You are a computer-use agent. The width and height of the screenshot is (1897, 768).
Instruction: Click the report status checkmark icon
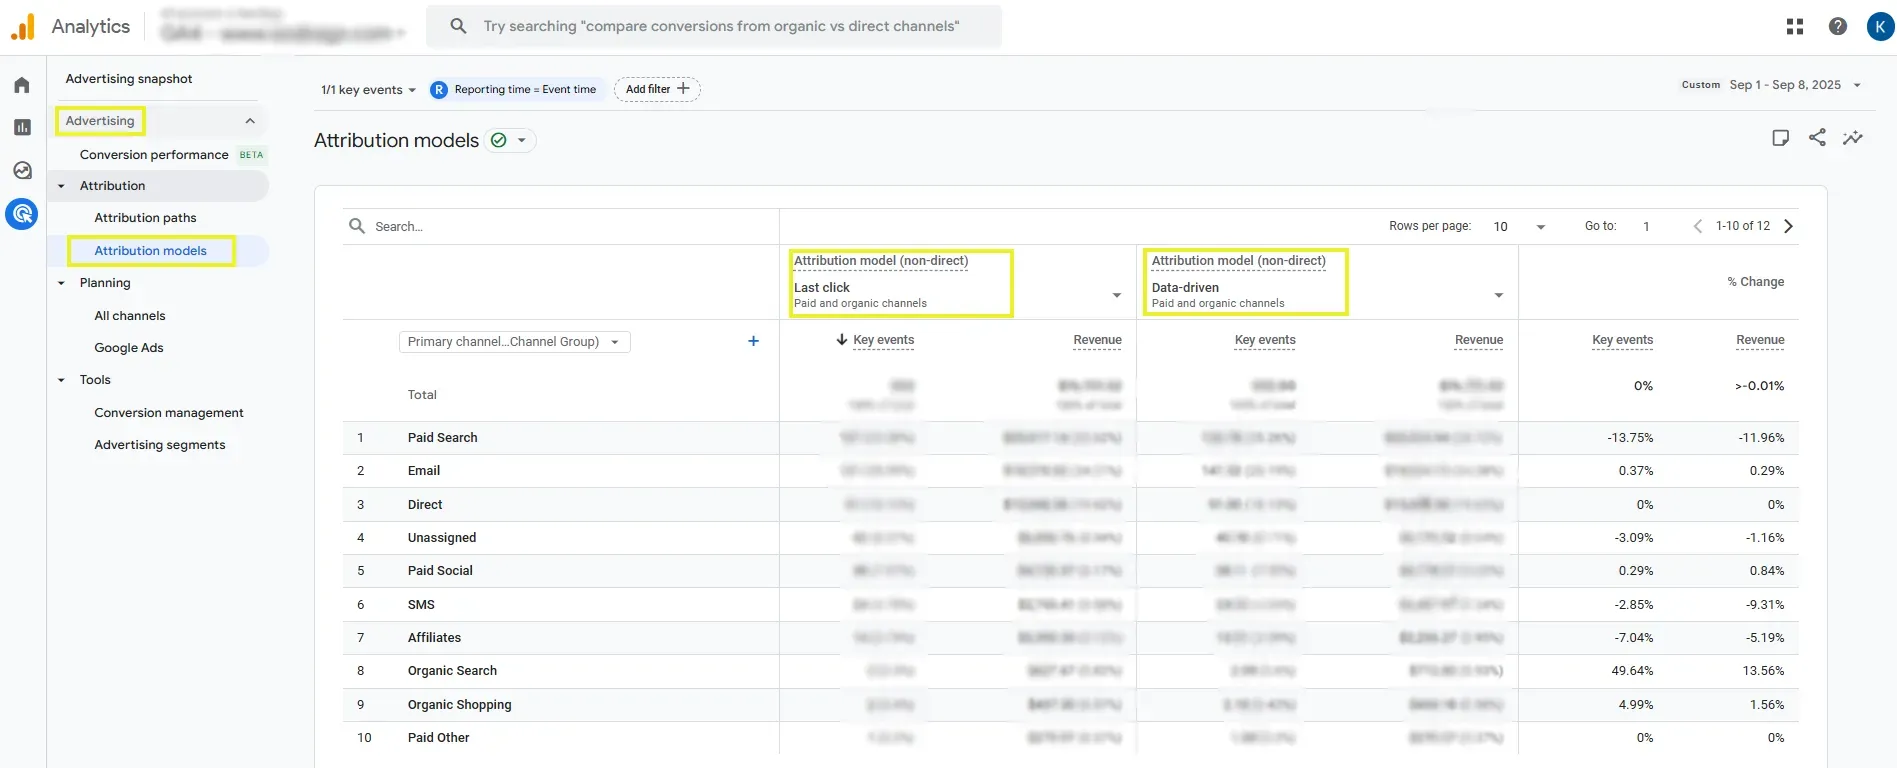[x=499, y=140]
